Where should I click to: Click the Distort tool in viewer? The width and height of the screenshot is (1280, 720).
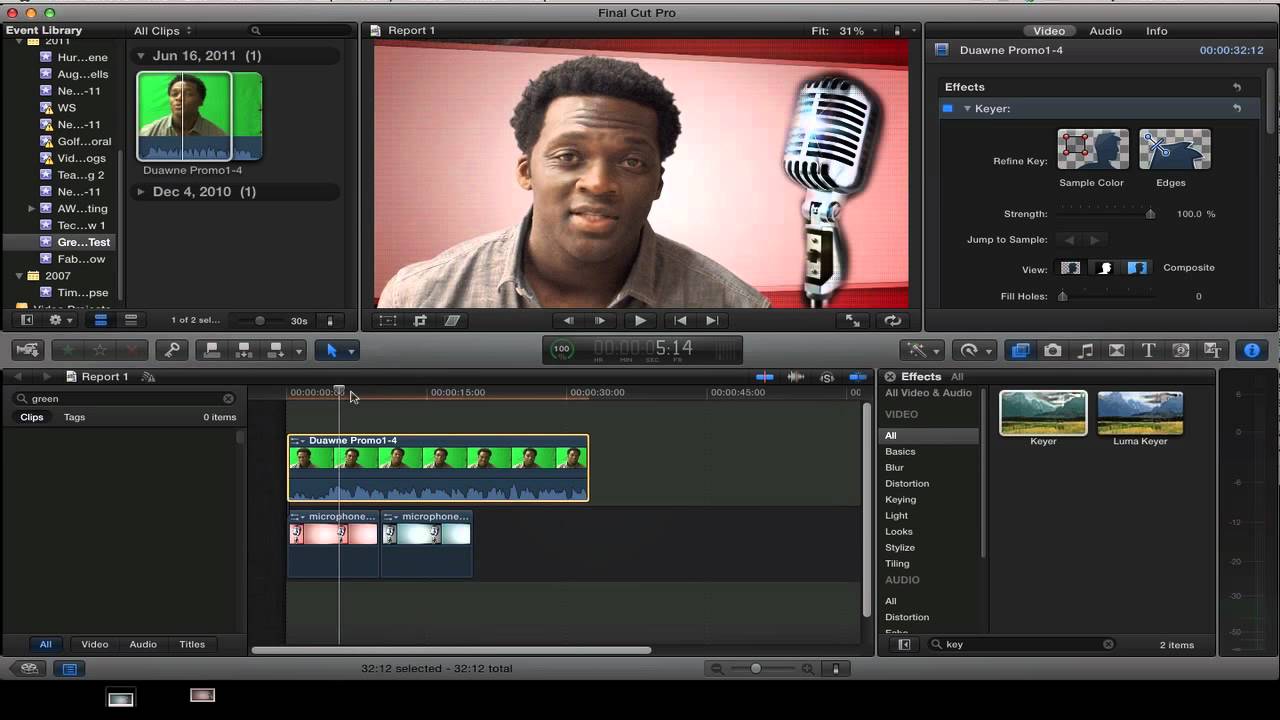(x=452, y=321)
